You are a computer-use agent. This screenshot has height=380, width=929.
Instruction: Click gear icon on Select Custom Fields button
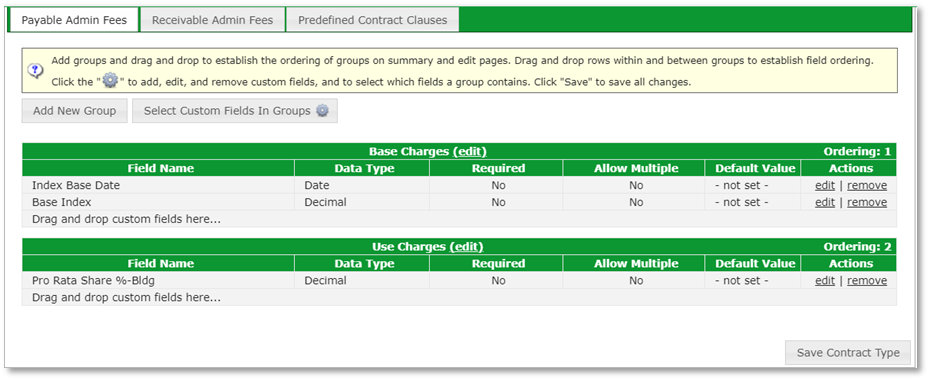click(x=322, y=111)
